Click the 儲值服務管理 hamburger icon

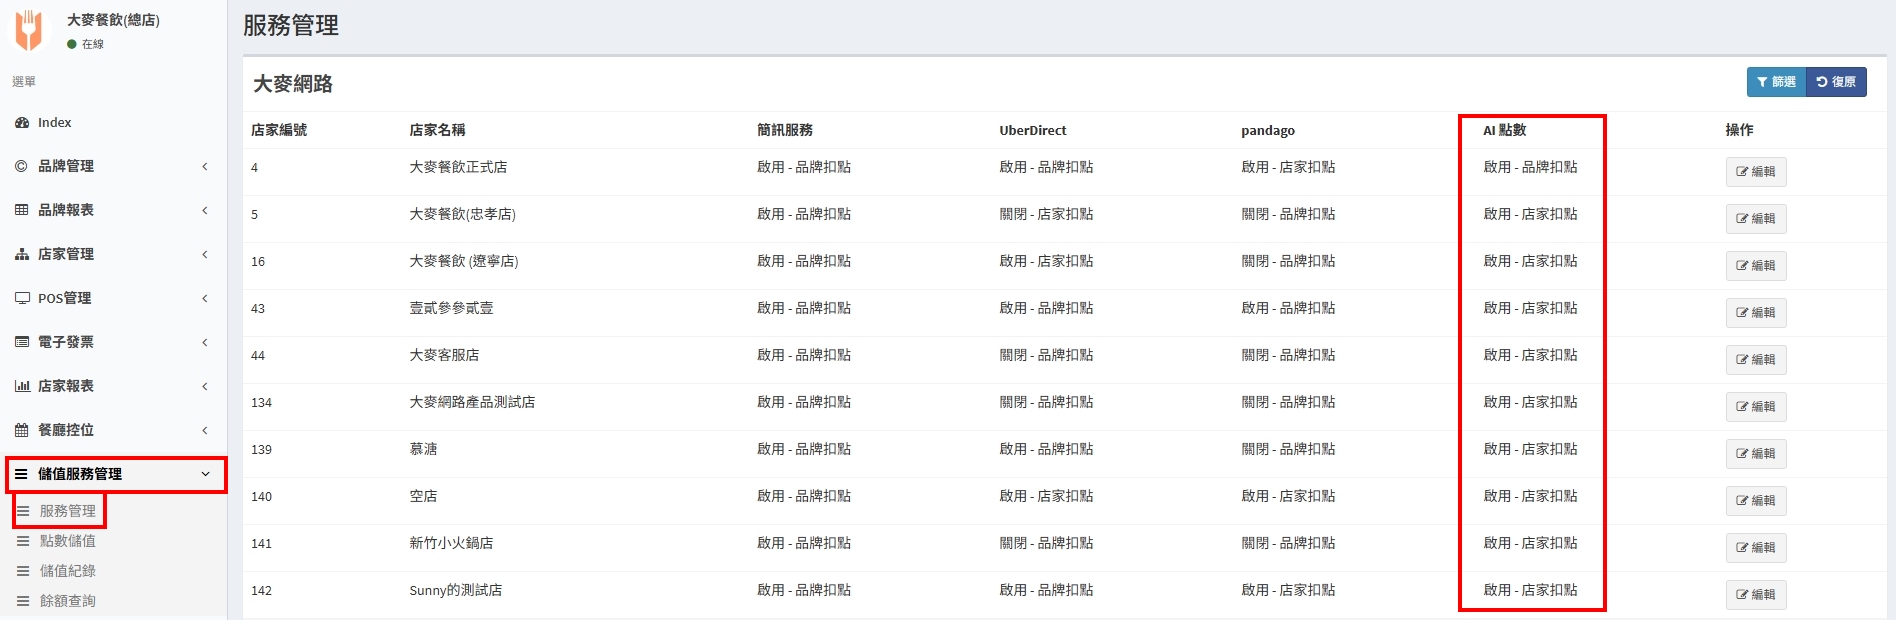pyautogui.click(x=21, y=474)
